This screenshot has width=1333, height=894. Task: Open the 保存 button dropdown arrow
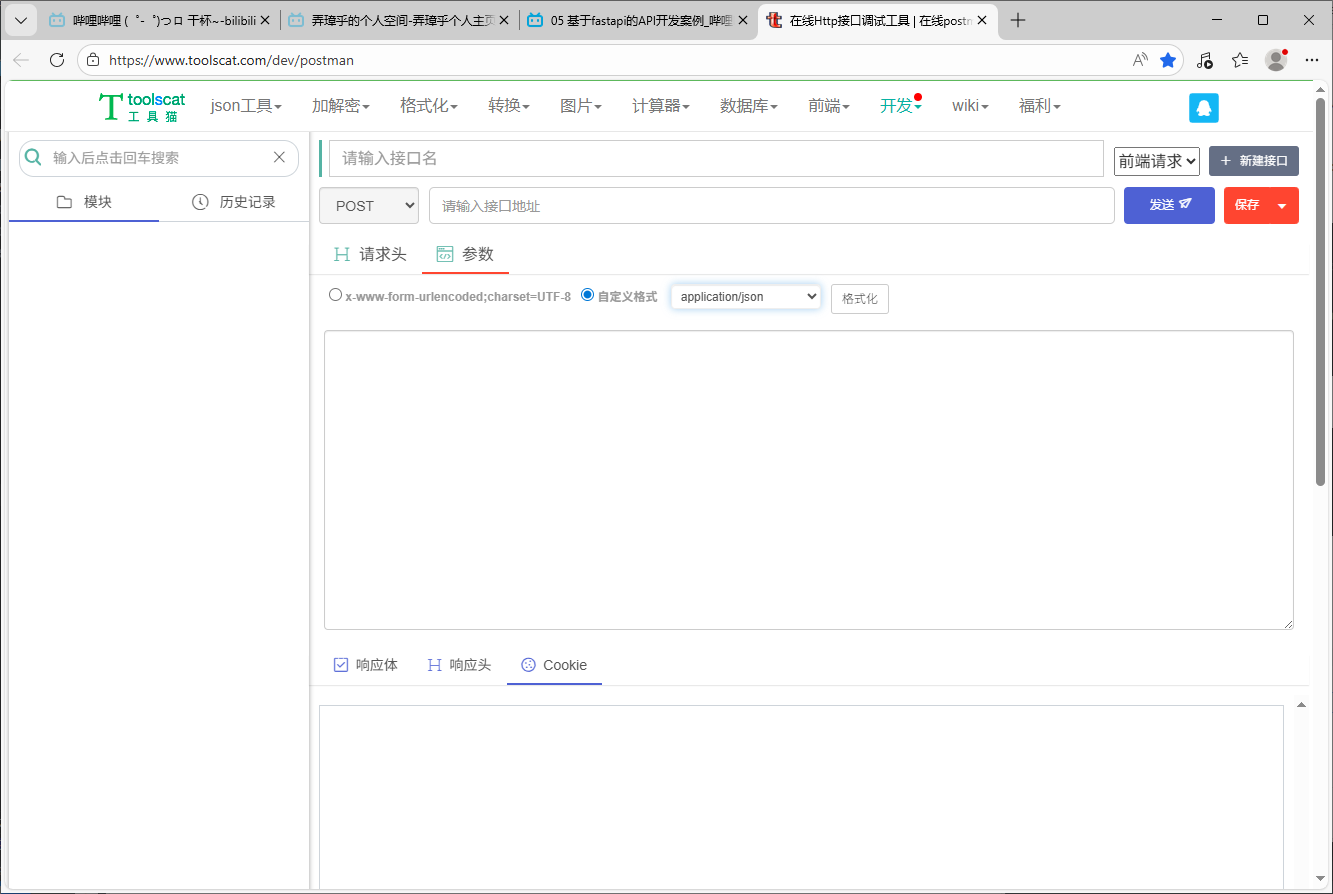pyautogui.click(x=1282, y=206)
